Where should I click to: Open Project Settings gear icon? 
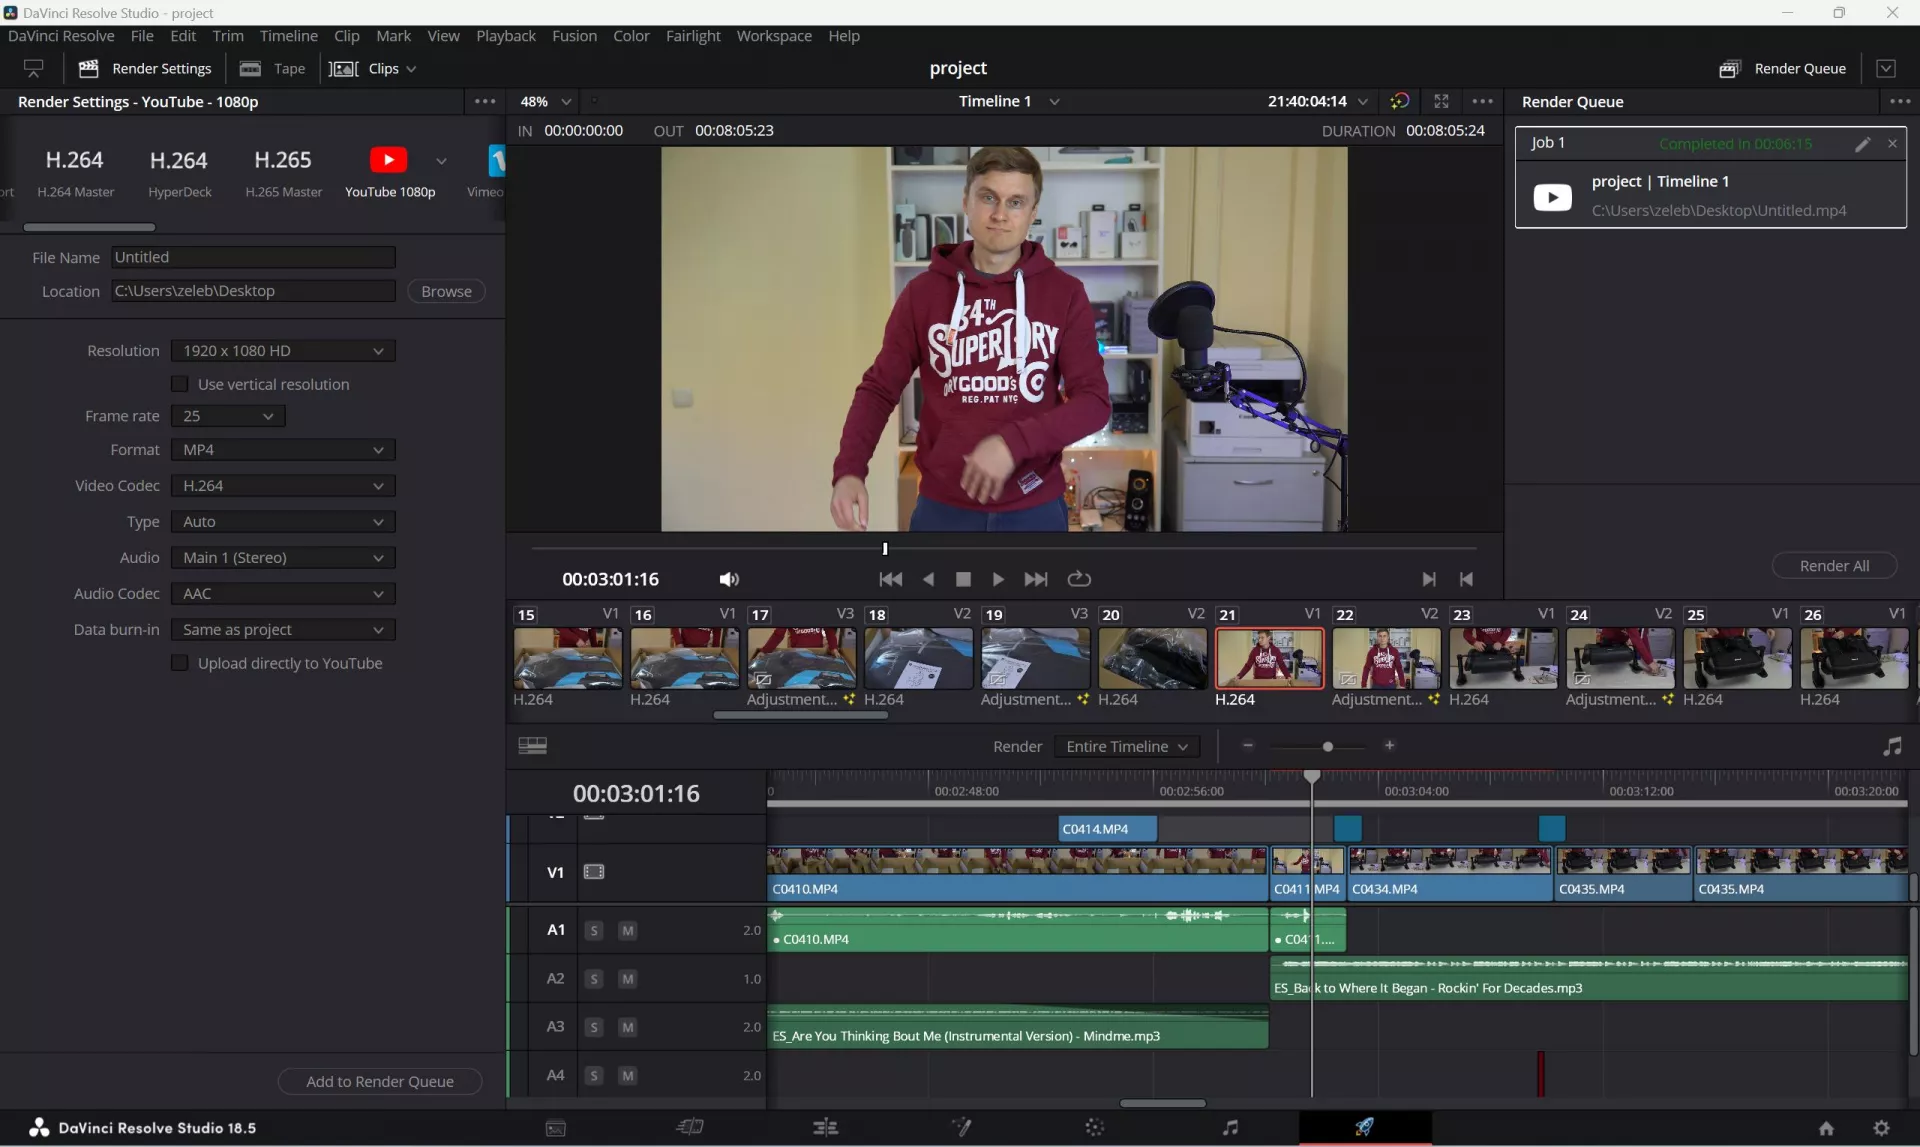1881,1128
